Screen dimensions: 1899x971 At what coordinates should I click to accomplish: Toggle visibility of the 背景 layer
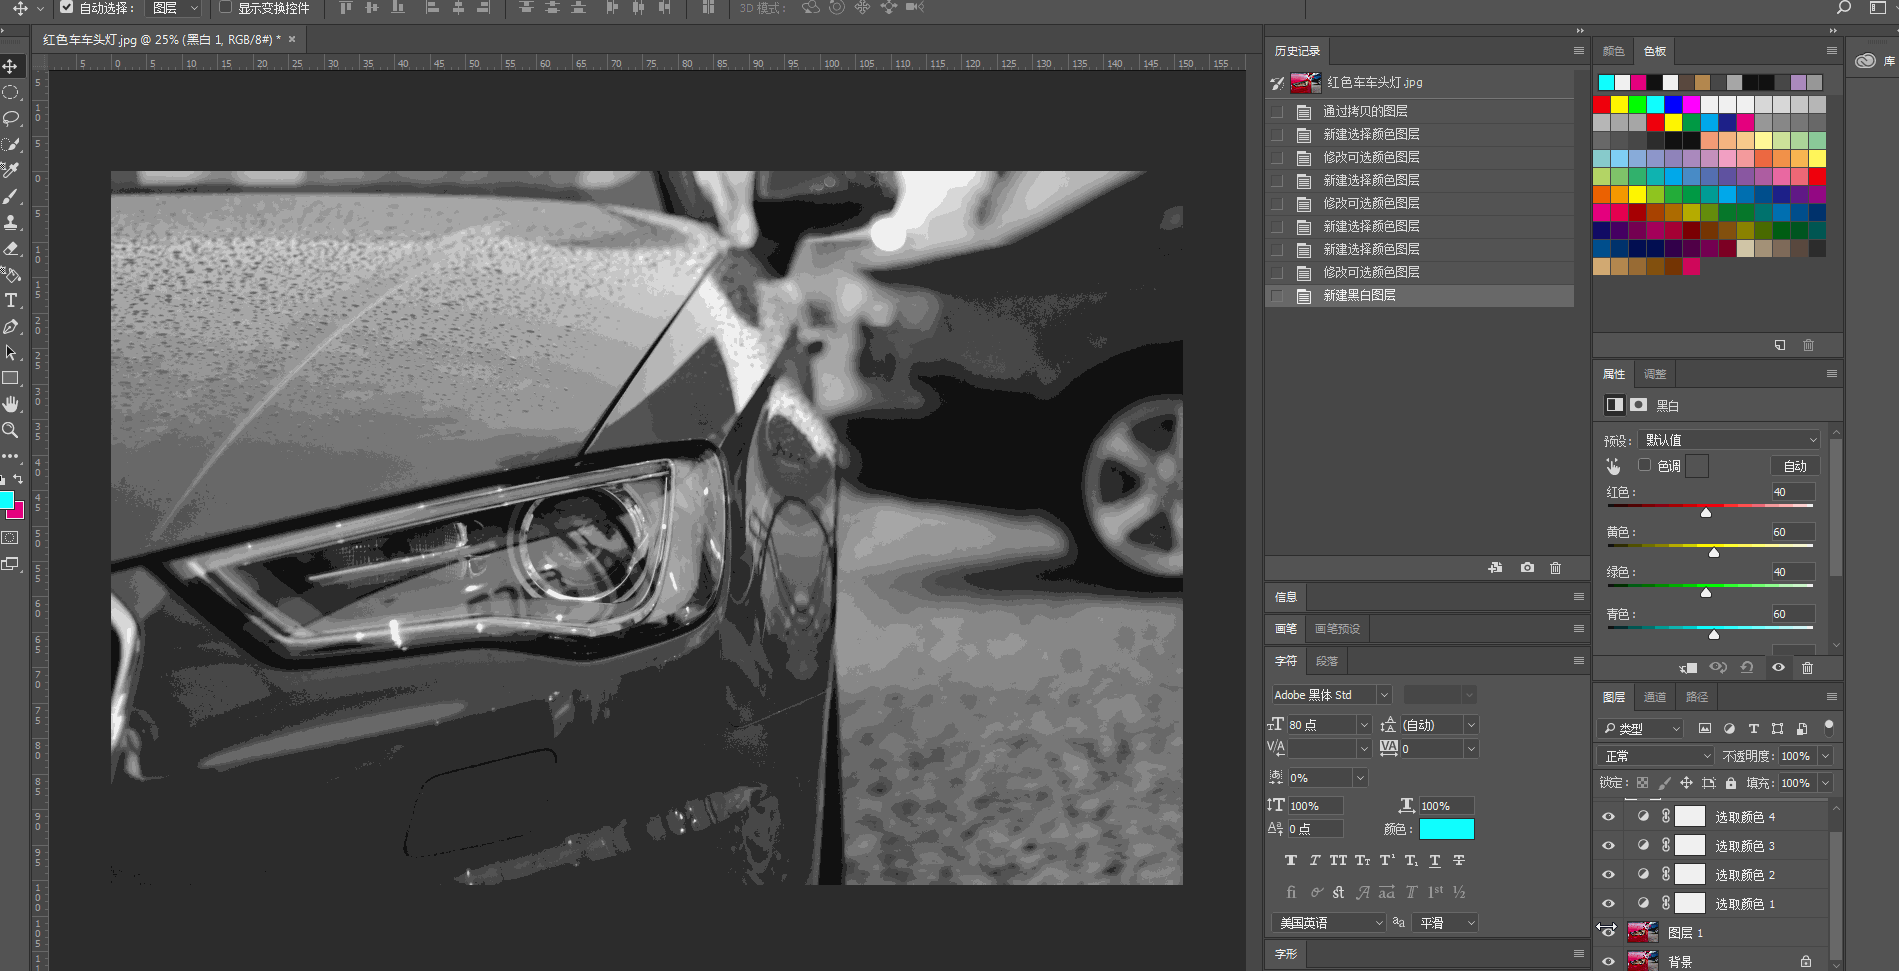pyautogui.click(x=1608, y=962)
